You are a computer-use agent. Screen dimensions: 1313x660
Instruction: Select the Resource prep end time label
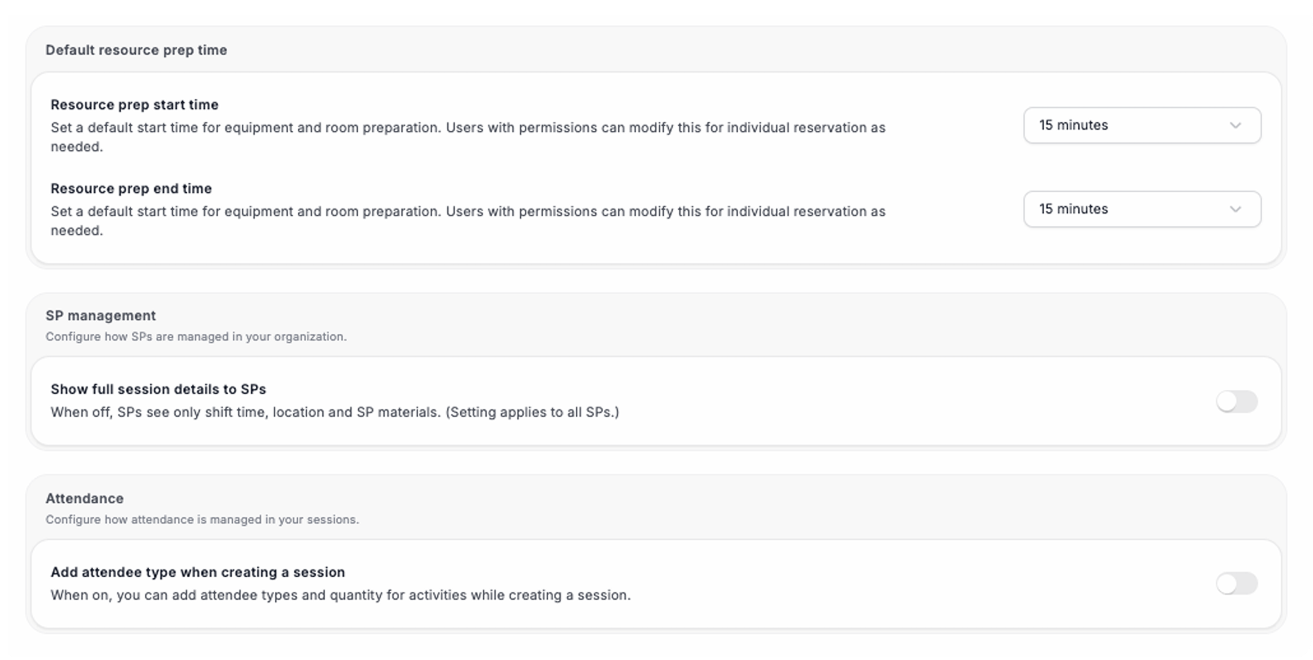tap(132, 189)
